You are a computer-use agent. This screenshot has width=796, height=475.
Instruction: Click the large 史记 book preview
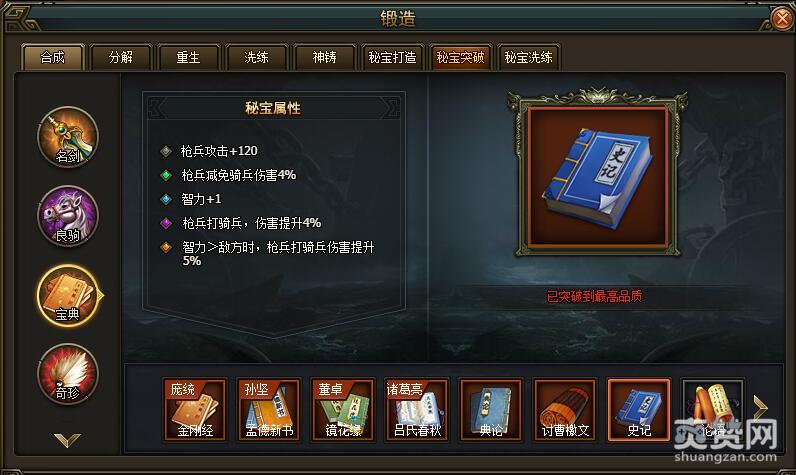coord(598,177)
